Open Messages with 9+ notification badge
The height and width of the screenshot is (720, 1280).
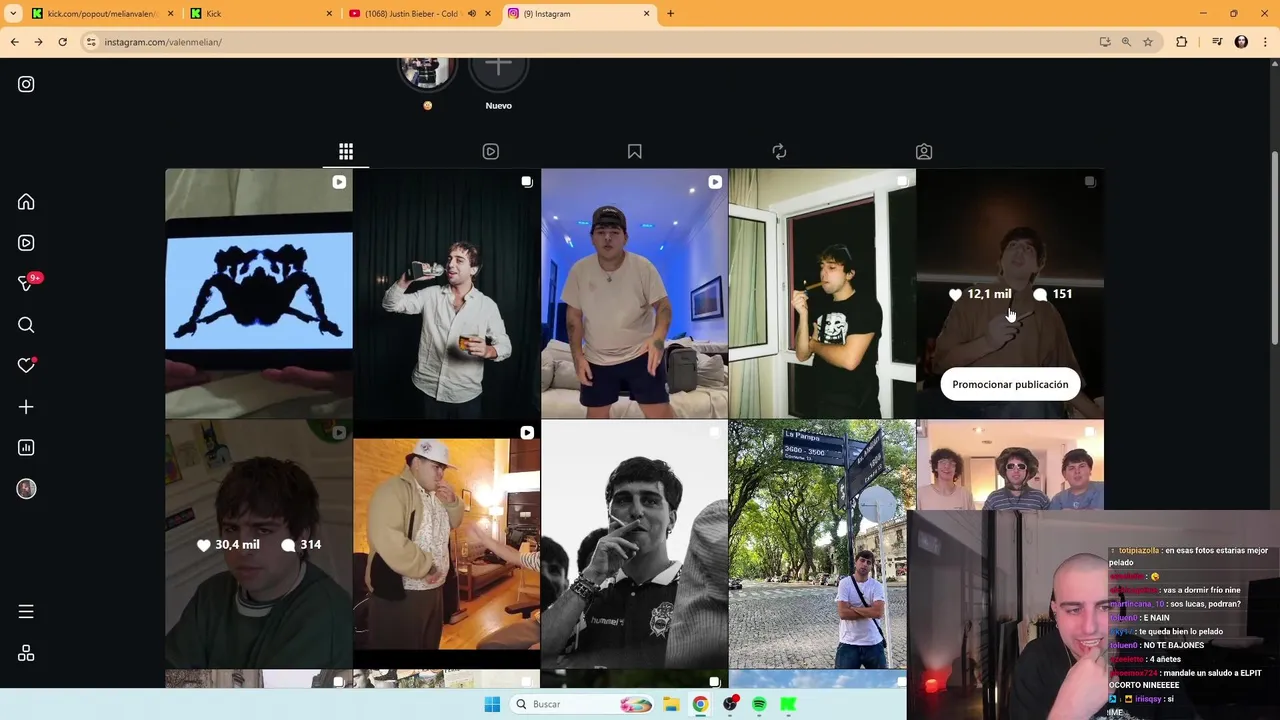click(x=26, y=284)
